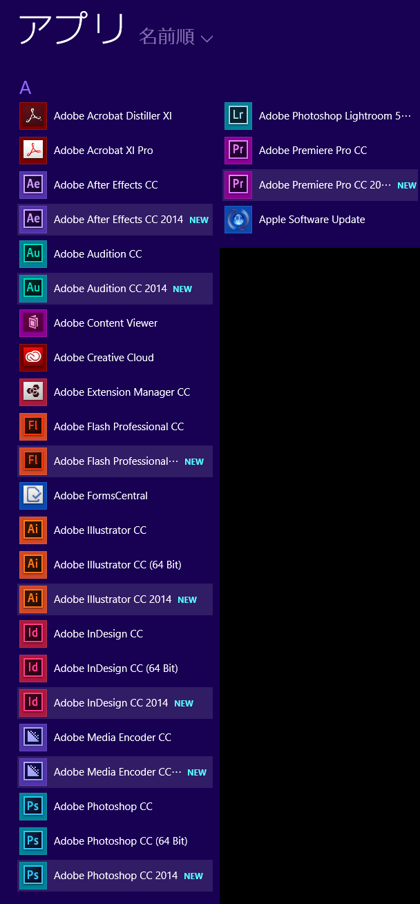Click the Adobe InDesign CC icon
The height and width of the screenshot is (904, 420).
click(x=33, y=634)
